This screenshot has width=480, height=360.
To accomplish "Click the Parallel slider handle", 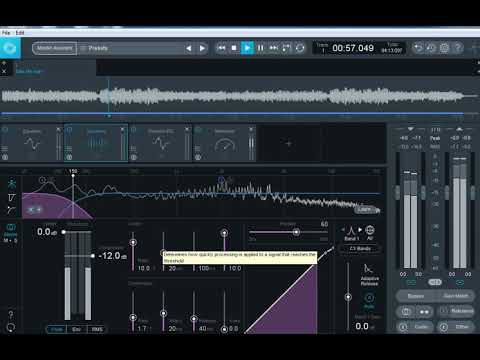I will coord(296,232).
